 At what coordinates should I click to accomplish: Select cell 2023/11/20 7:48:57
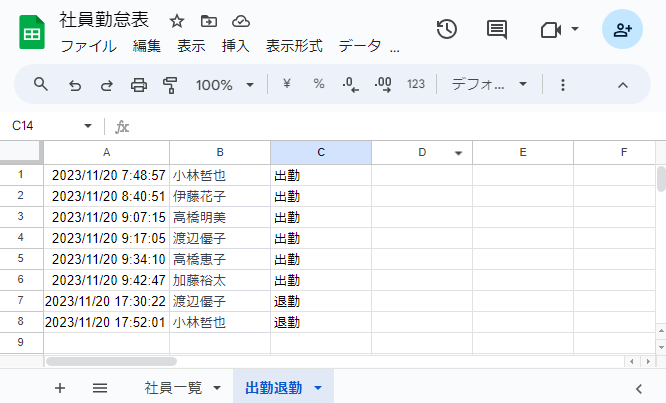(x=106, y=175)
